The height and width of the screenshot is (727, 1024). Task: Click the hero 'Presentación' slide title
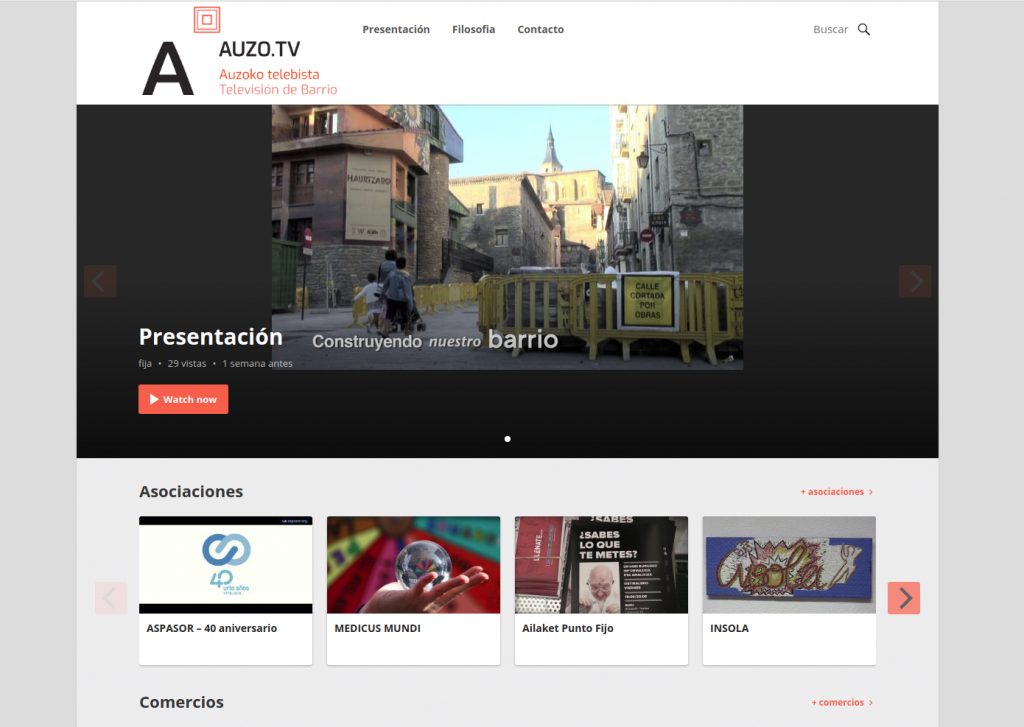210,337
